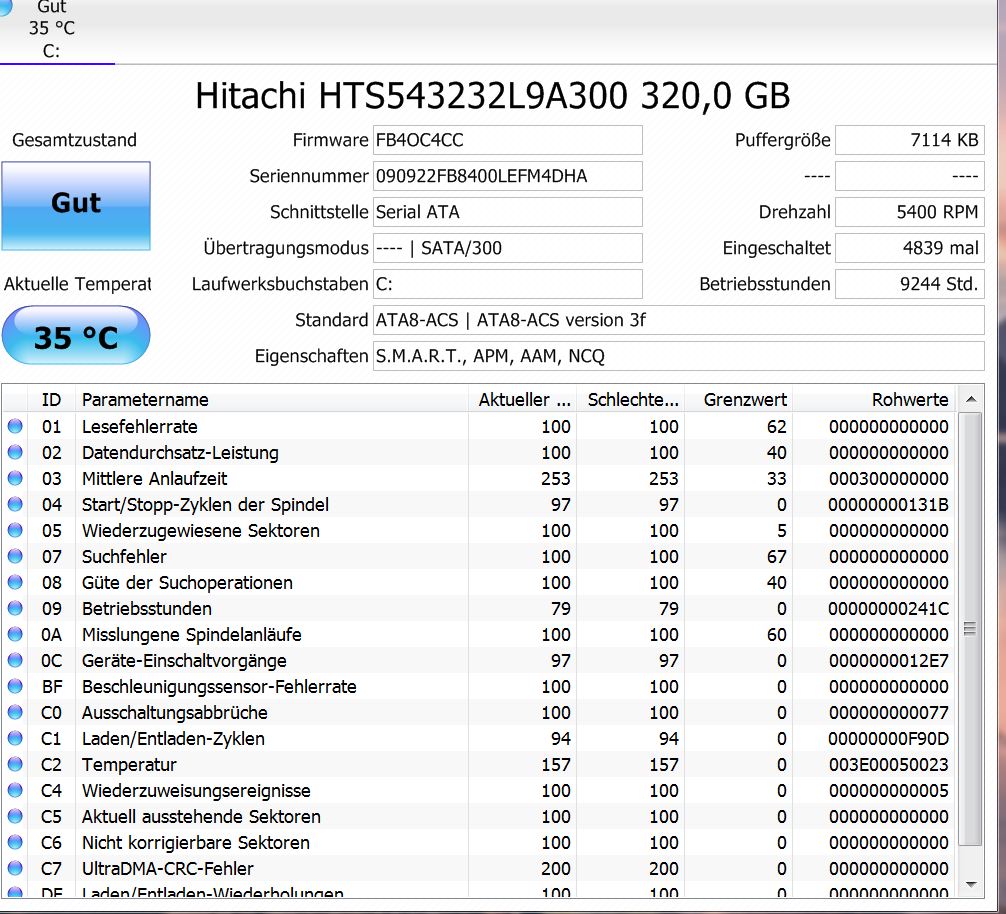This screenshot has height=914, width=1006.
Task: Click the Hitachi HTS543232L9A300 drive title
Action: pos(492,96)
